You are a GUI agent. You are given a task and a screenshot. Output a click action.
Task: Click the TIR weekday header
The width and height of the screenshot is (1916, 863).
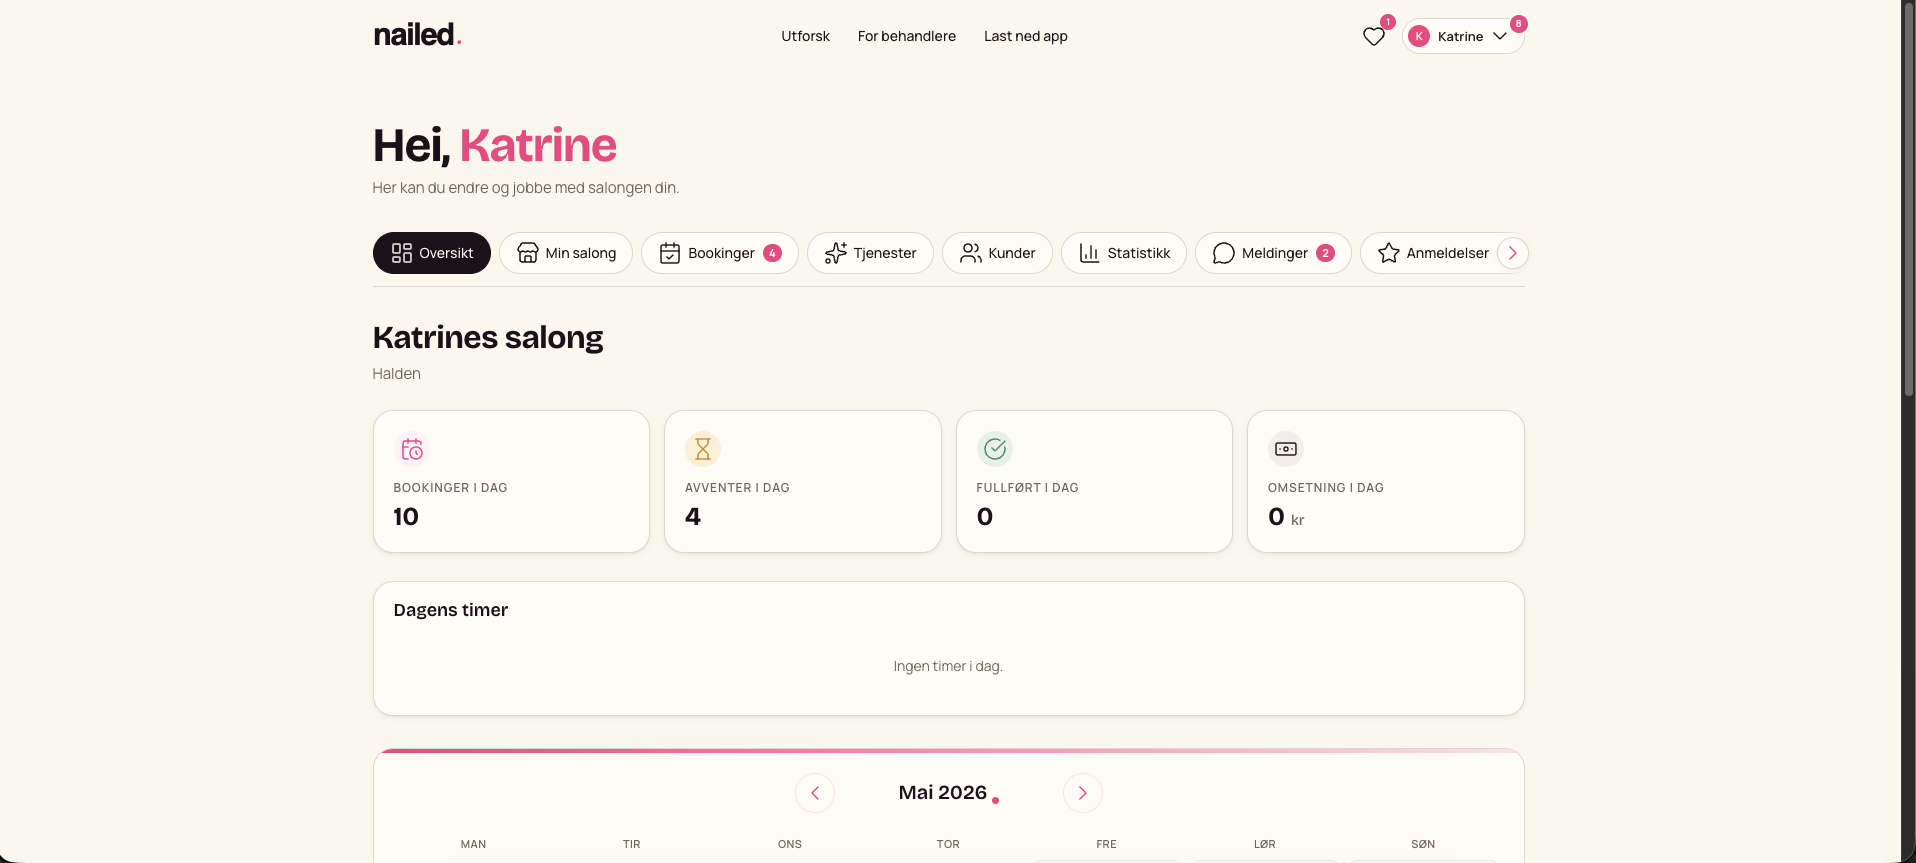coord(632,844)
